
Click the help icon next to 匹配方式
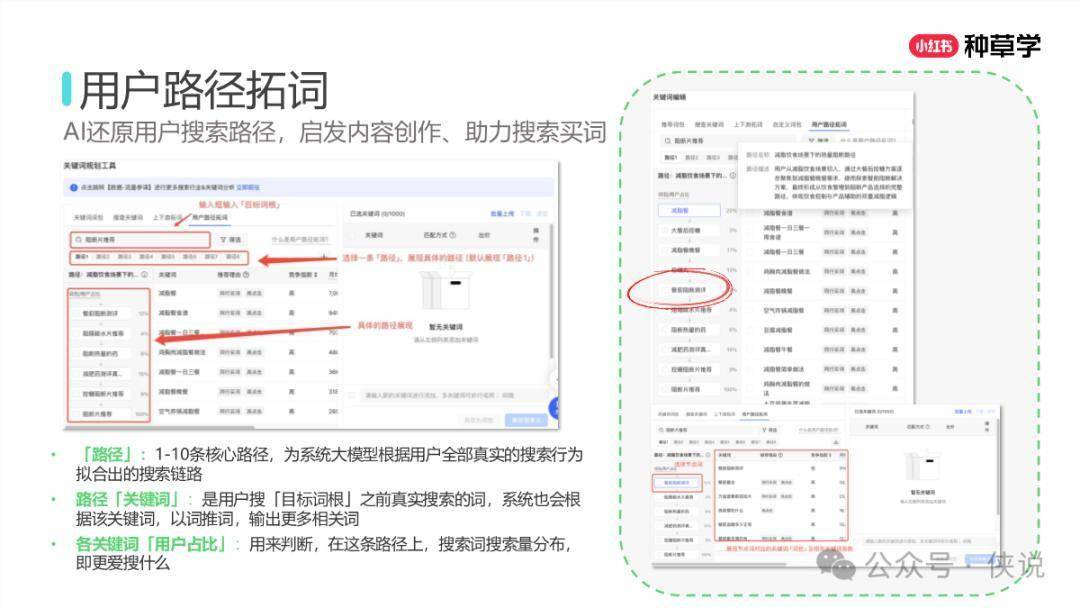click(452, 235)
